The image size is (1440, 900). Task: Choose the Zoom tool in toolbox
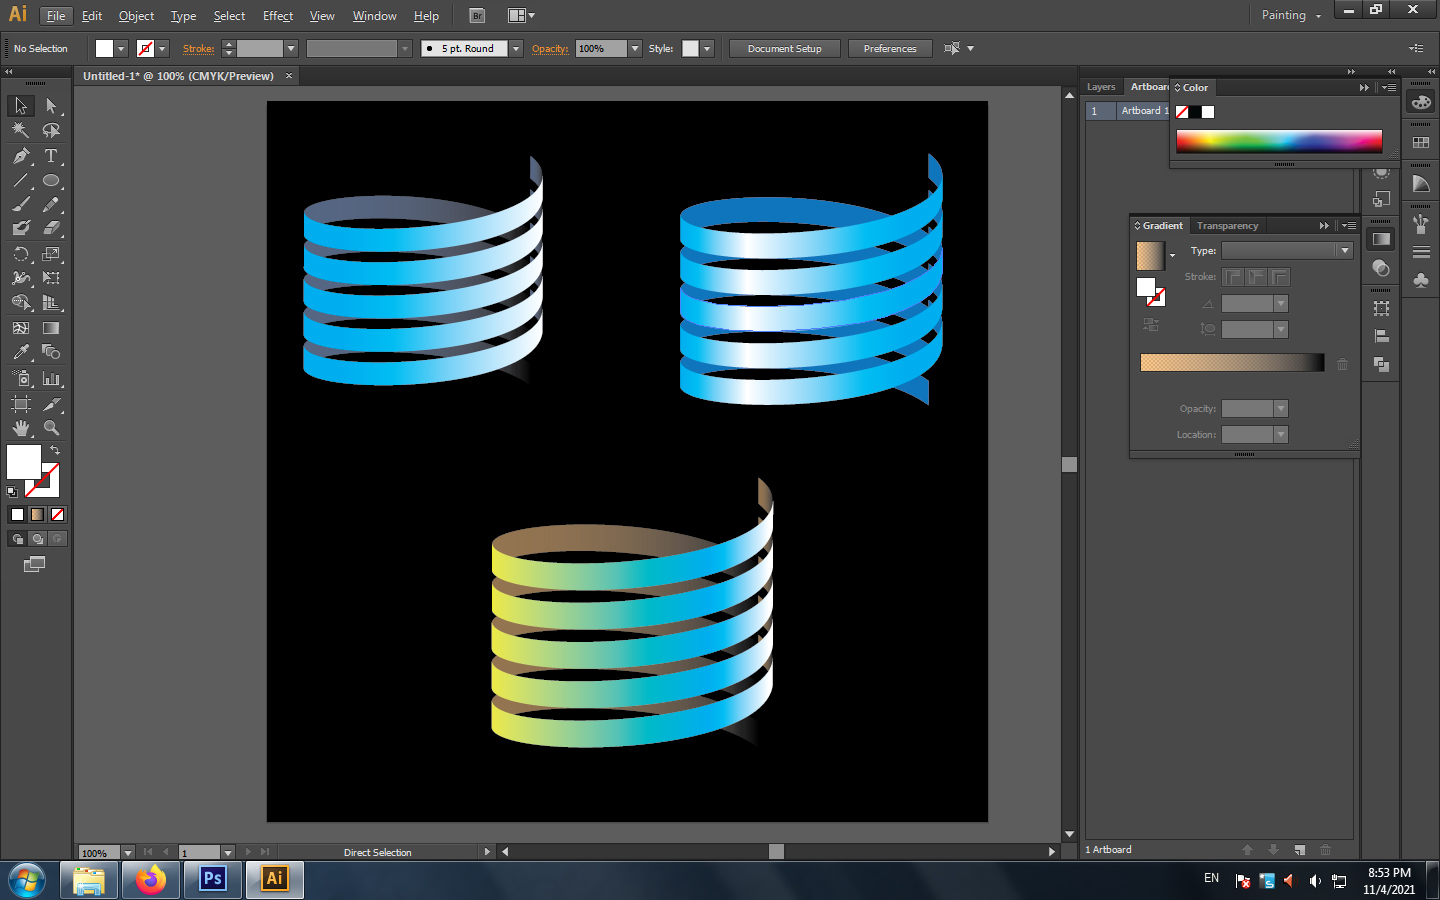point(51,428)
